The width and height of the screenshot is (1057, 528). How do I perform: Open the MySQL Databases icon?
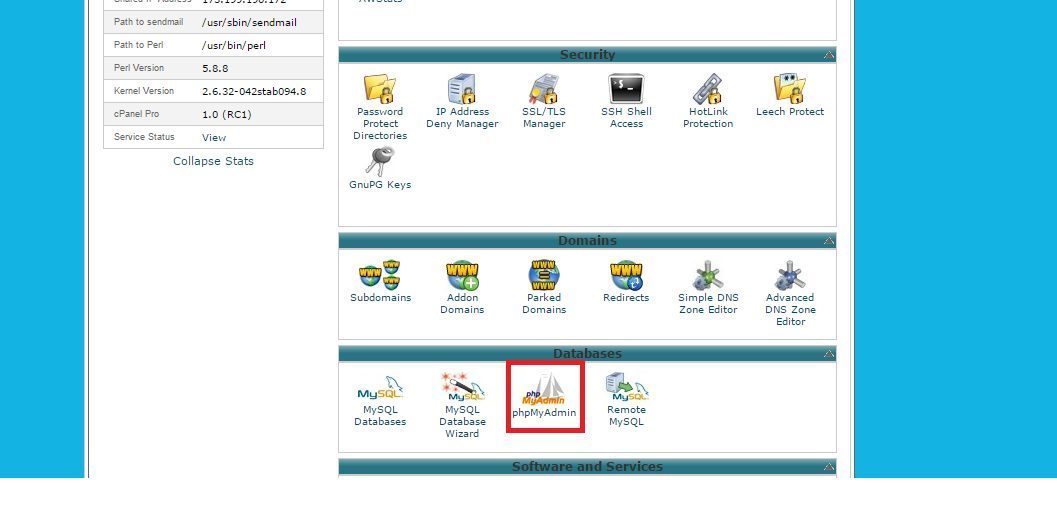point(380,388)
